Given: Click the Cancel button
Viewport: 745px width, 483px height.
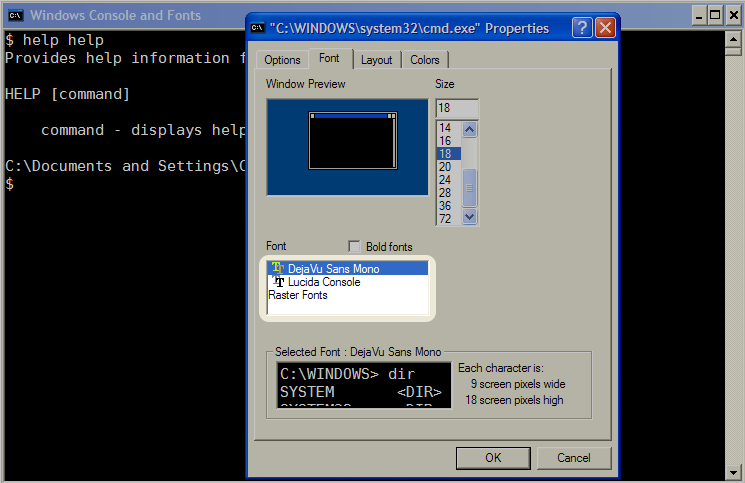Looking at the screenshot, I should click(574, 458).
